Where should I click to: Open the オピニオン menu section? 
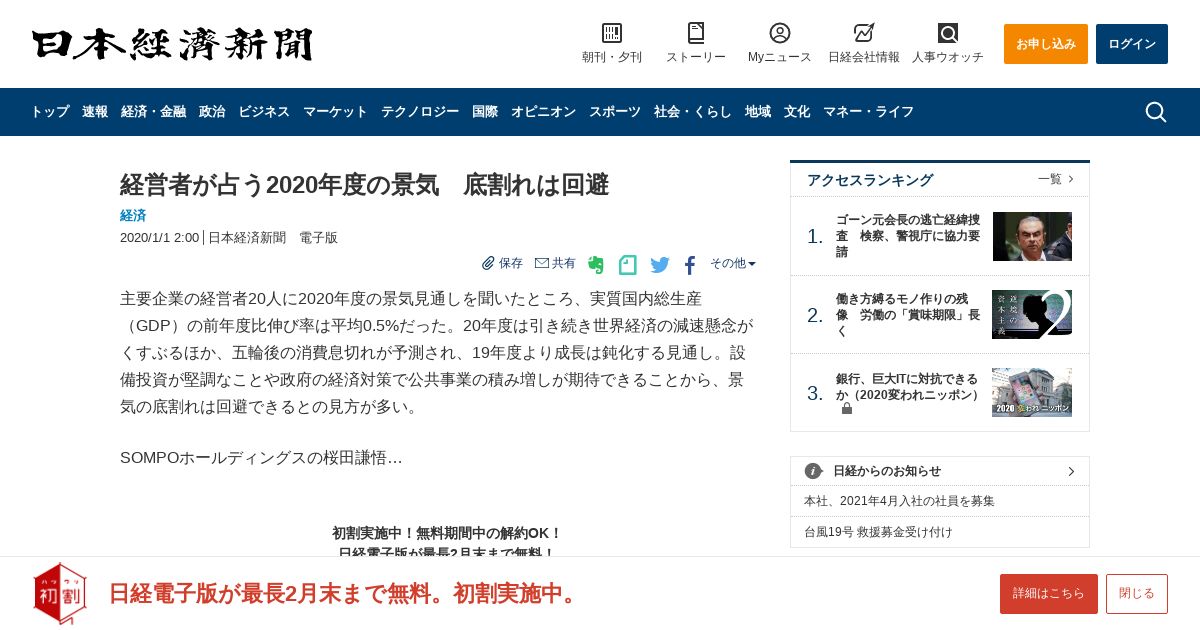[x=543, y=112]
